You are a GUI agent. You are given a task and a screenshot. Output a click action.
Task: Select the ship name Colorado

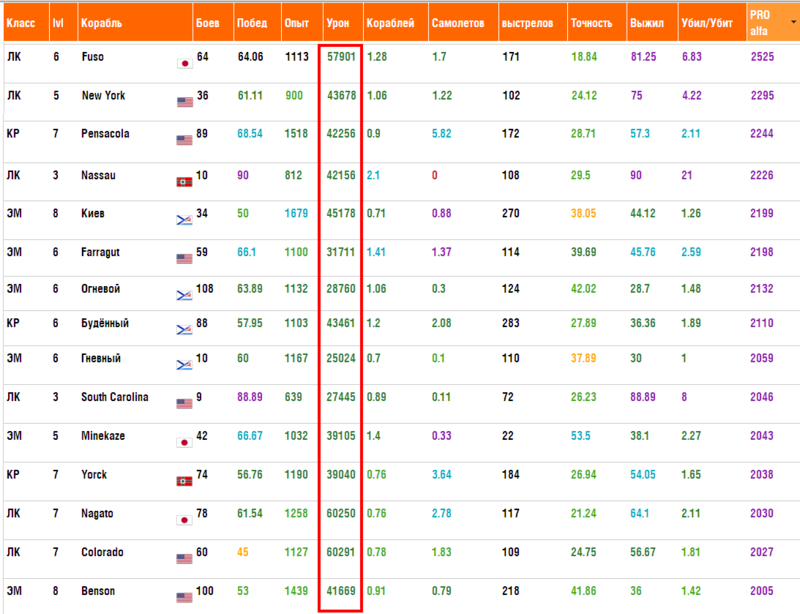point(102,552)
